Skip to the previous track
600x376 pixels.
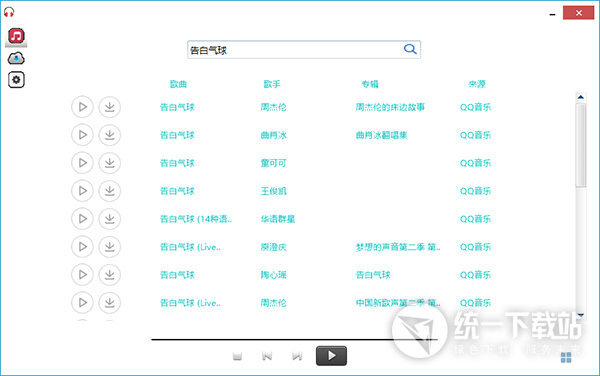[267, 356]
